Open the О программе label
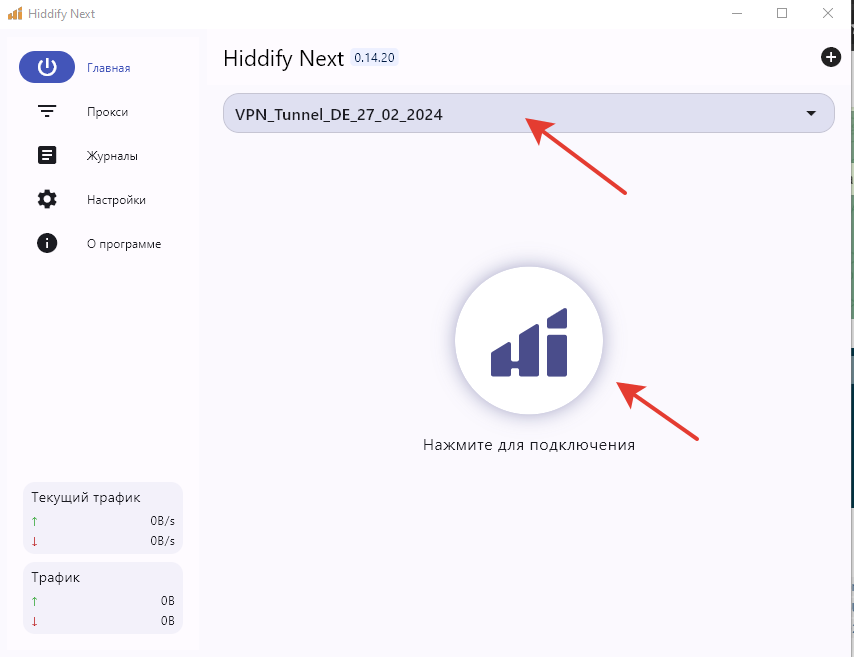Viewport: 854px width, 657px height. 124,244
